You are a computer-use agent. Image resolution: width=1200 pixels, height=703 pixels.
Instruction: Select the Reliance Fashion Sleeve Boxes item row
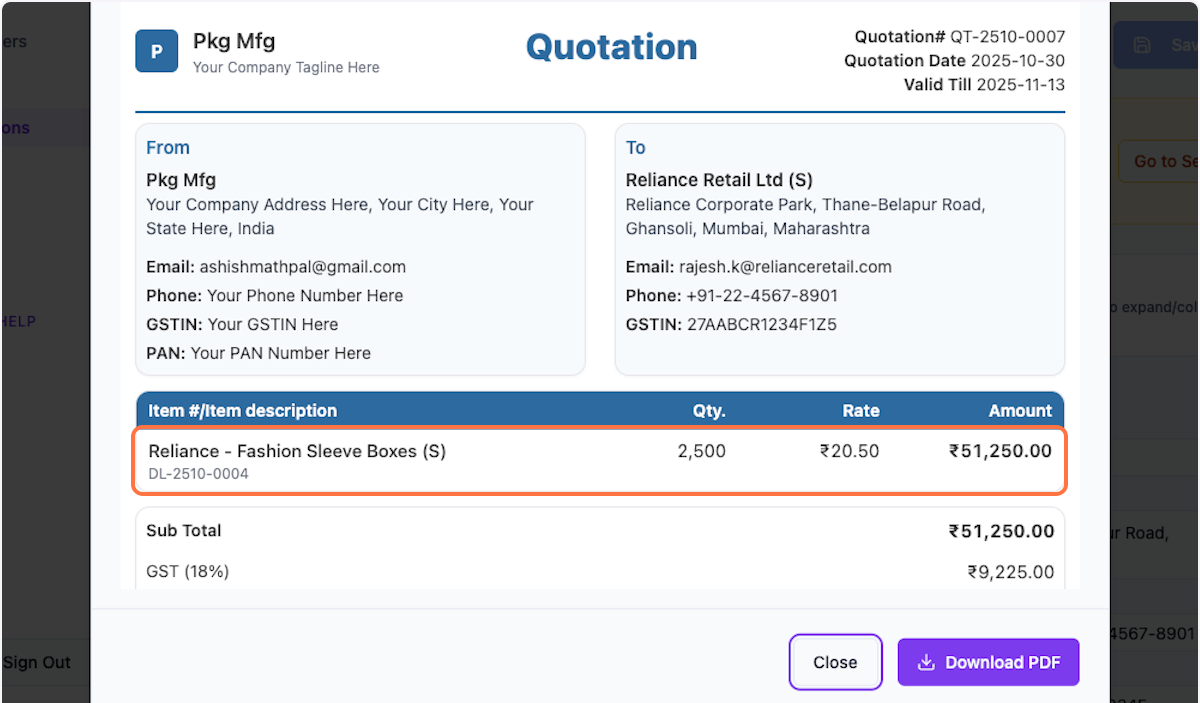pyautogui.click(x=600, y=461)
